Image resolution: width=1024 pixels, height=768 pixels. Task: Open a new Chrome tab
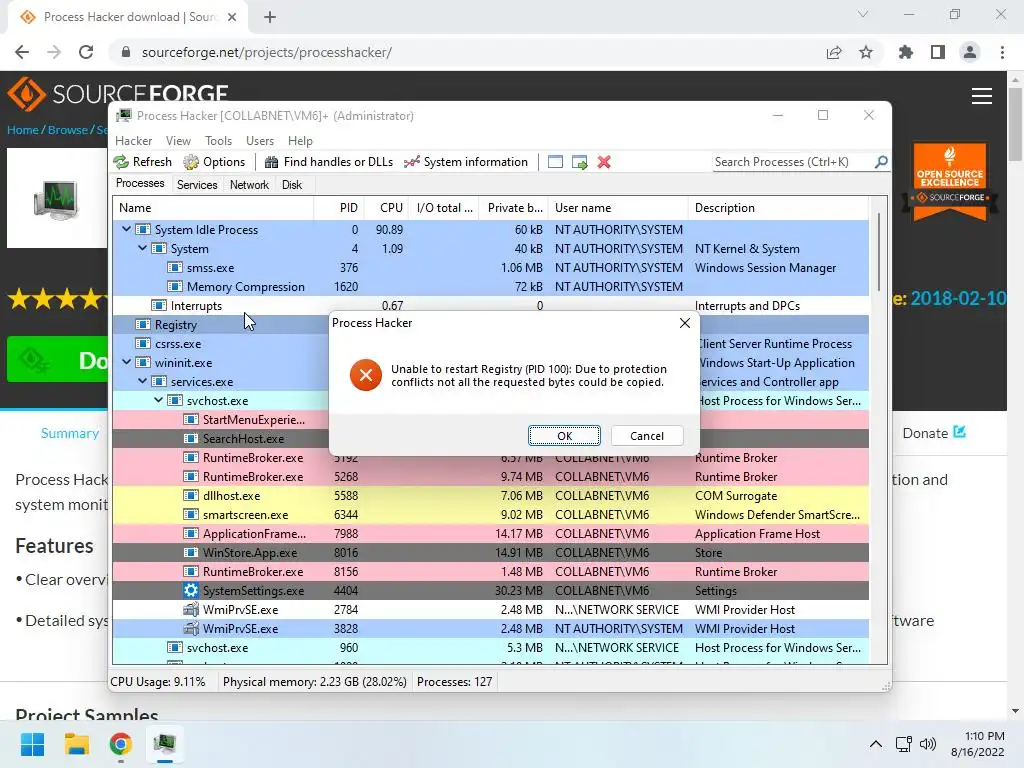pyautogui.click(x=270, y=17)
